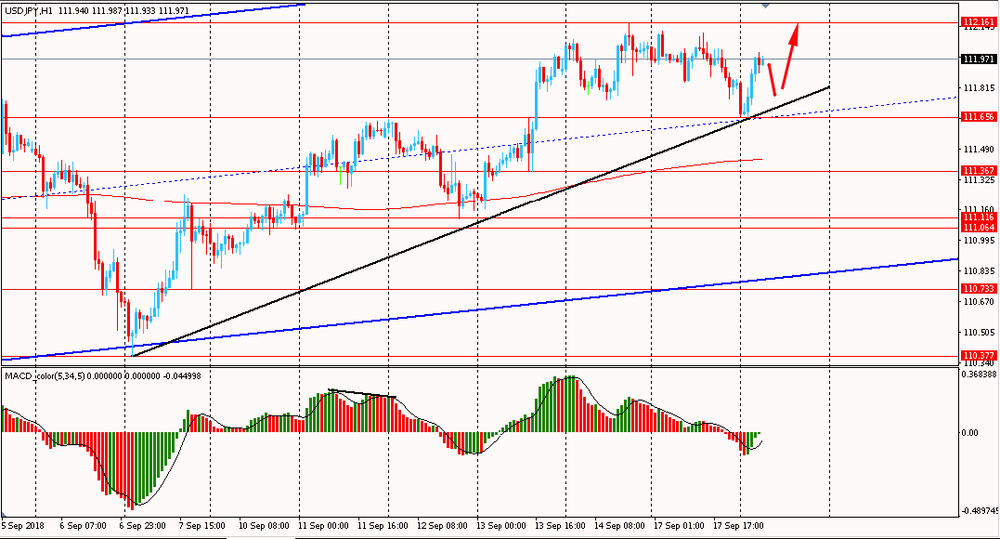Click the 111.815 price scale value
The height and width of the screenshot is (539, 1000).
[x=979, y=88]
